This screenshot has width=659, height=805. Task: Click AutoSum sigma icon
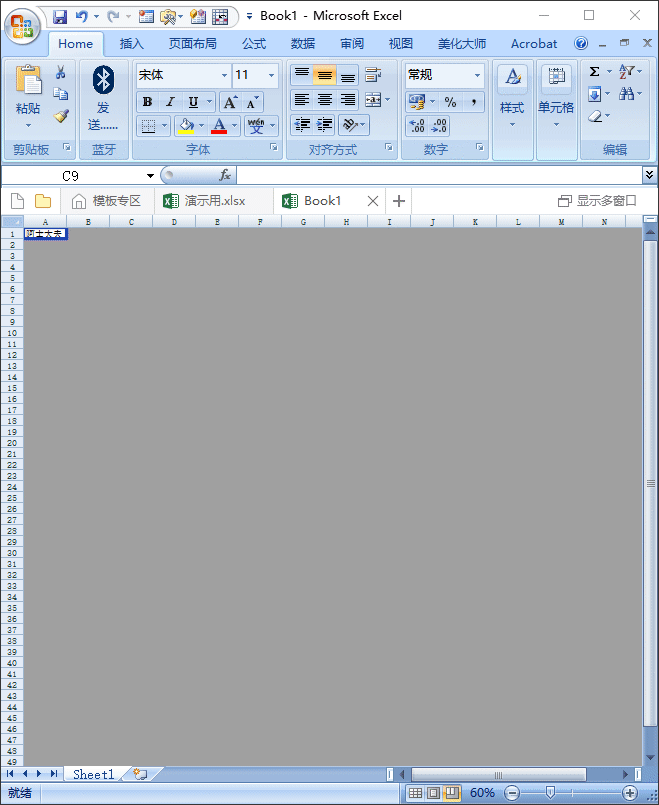click(x=594, y=71)
